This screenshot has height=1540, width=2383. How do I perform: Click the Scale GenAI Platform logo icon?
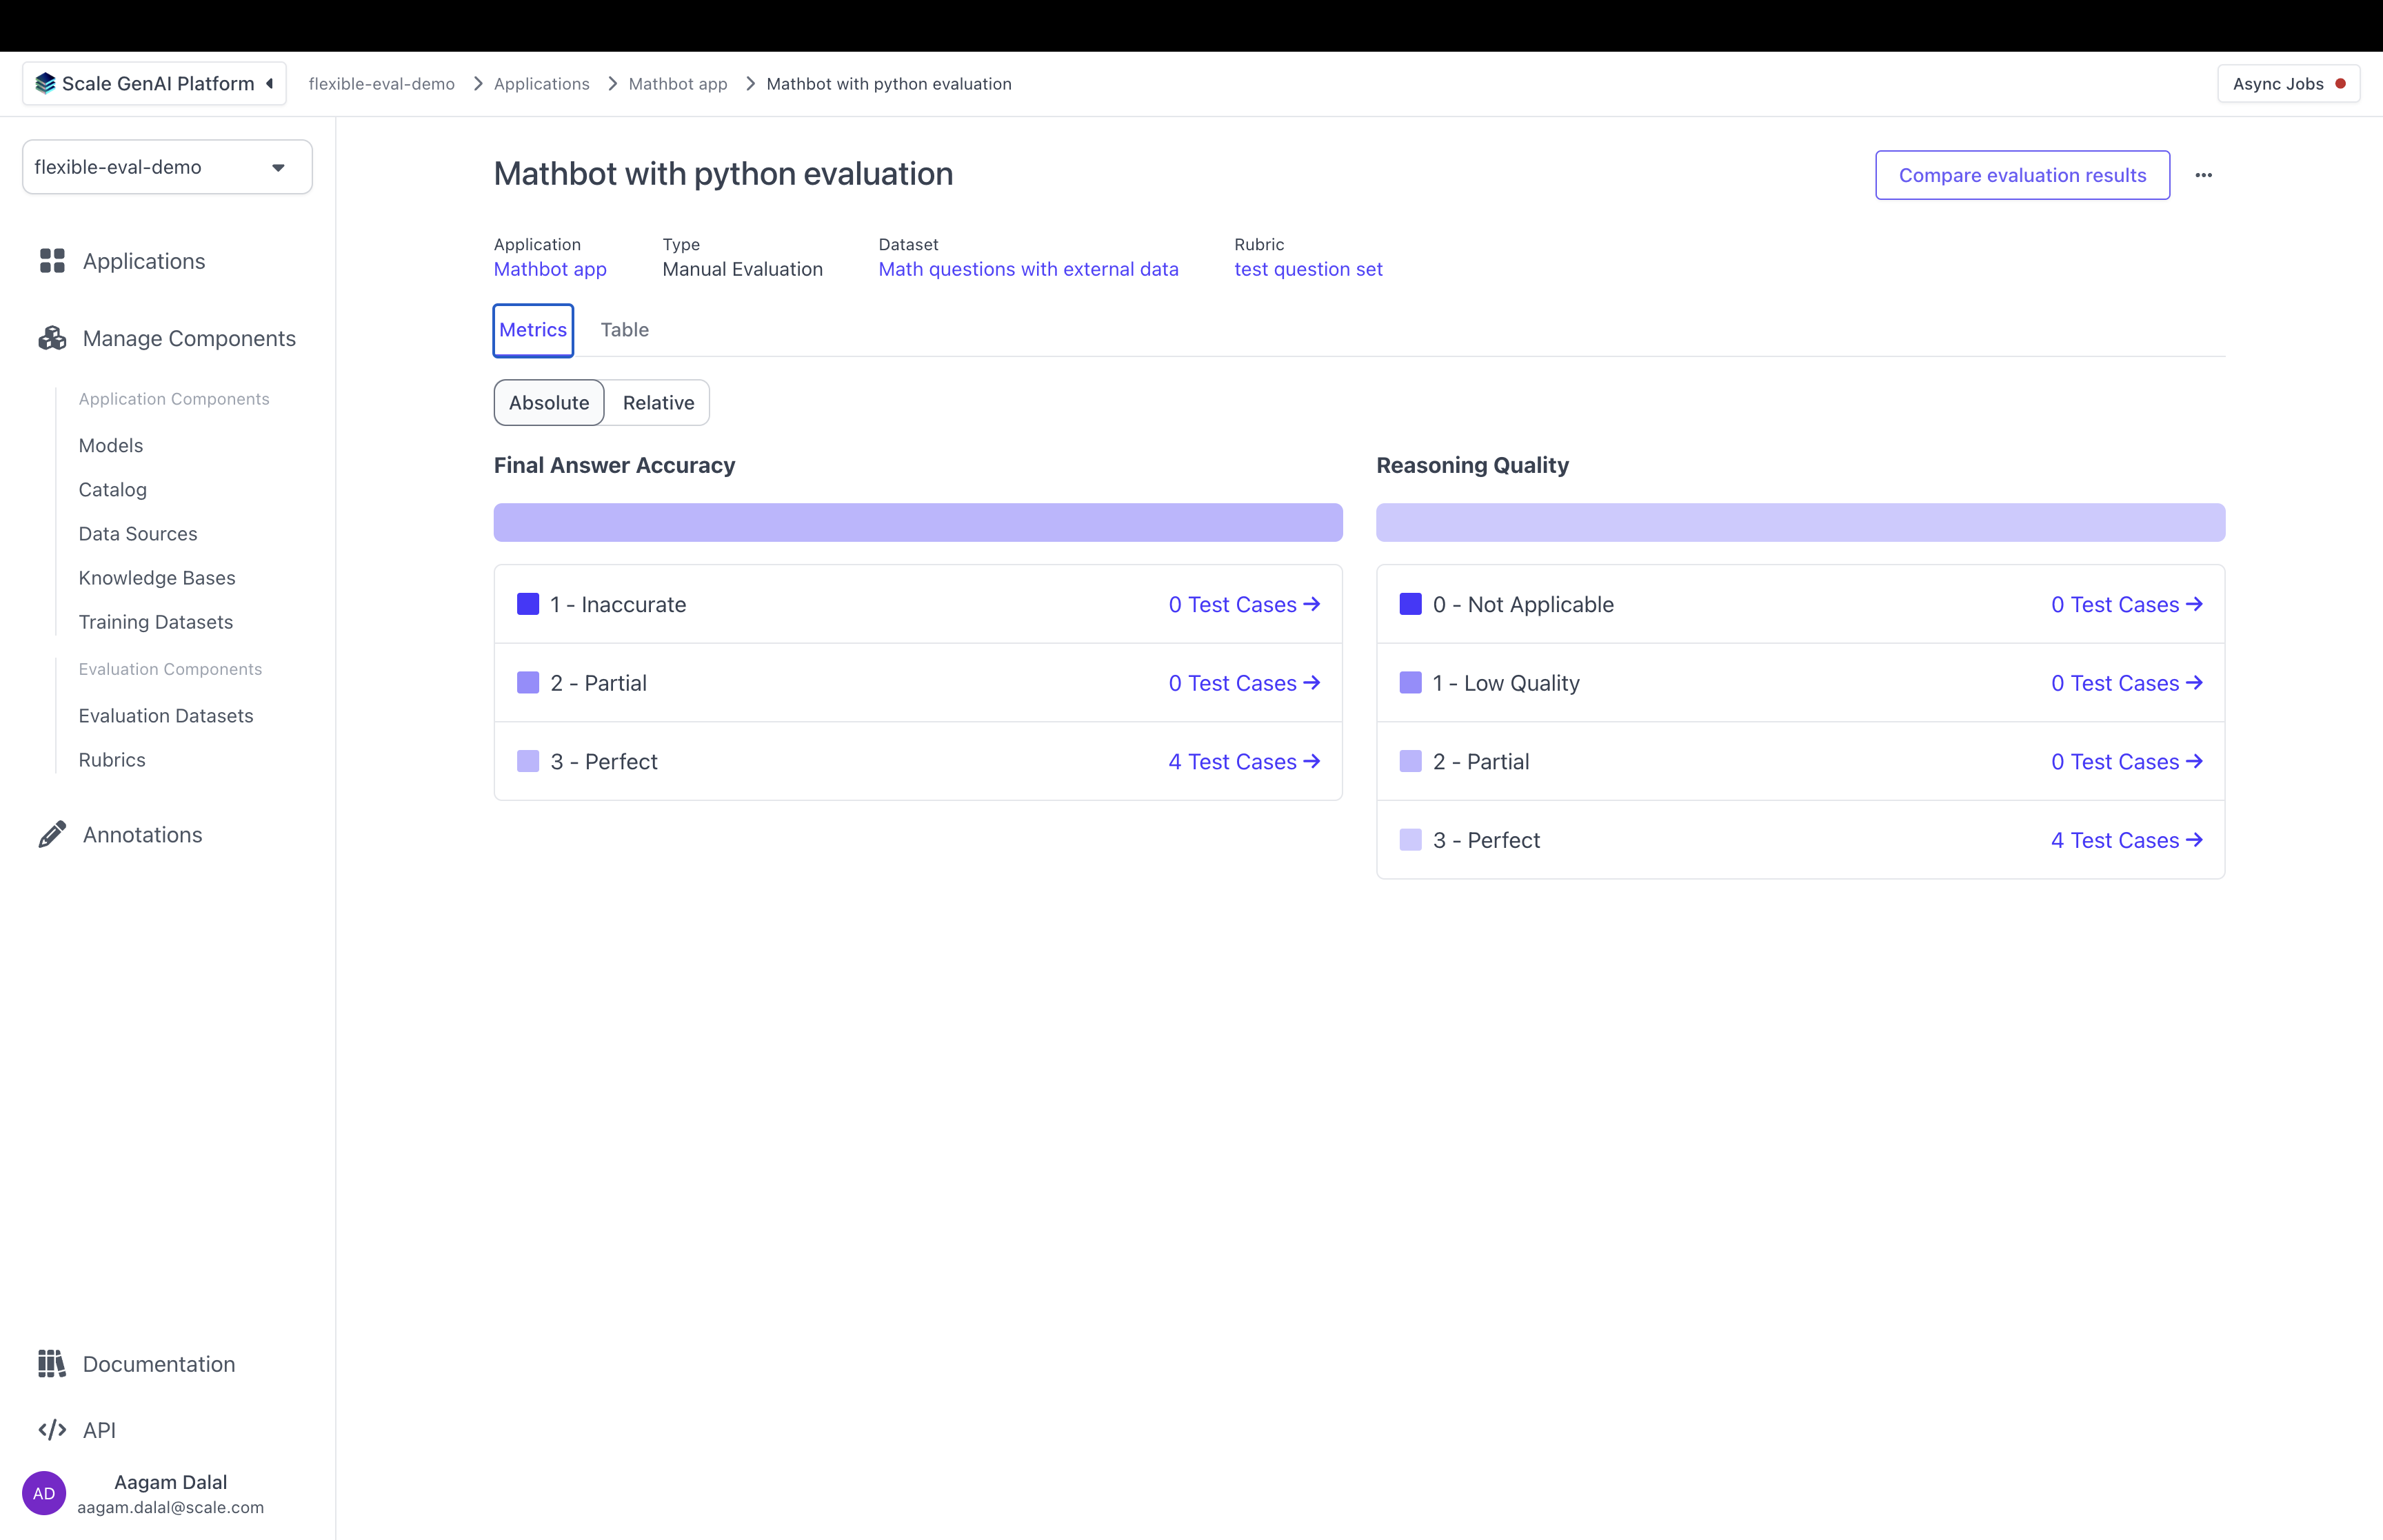point(45,84)
